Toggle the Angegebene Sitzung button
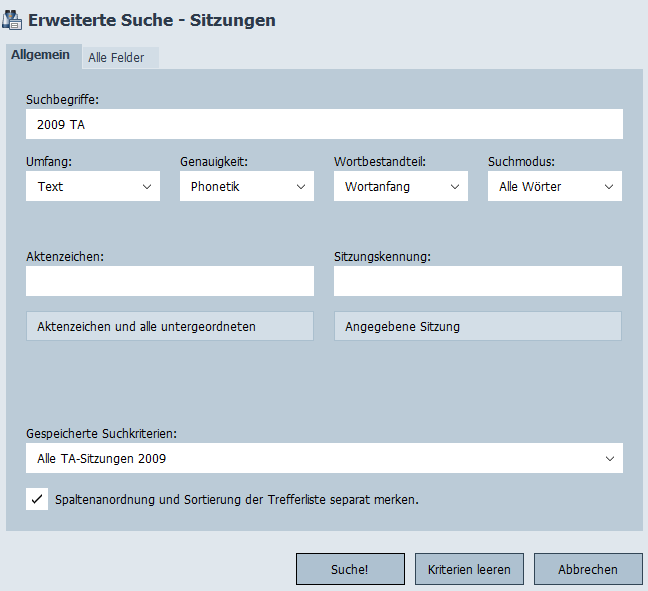648x591 pixels. (x=478, y=326)
